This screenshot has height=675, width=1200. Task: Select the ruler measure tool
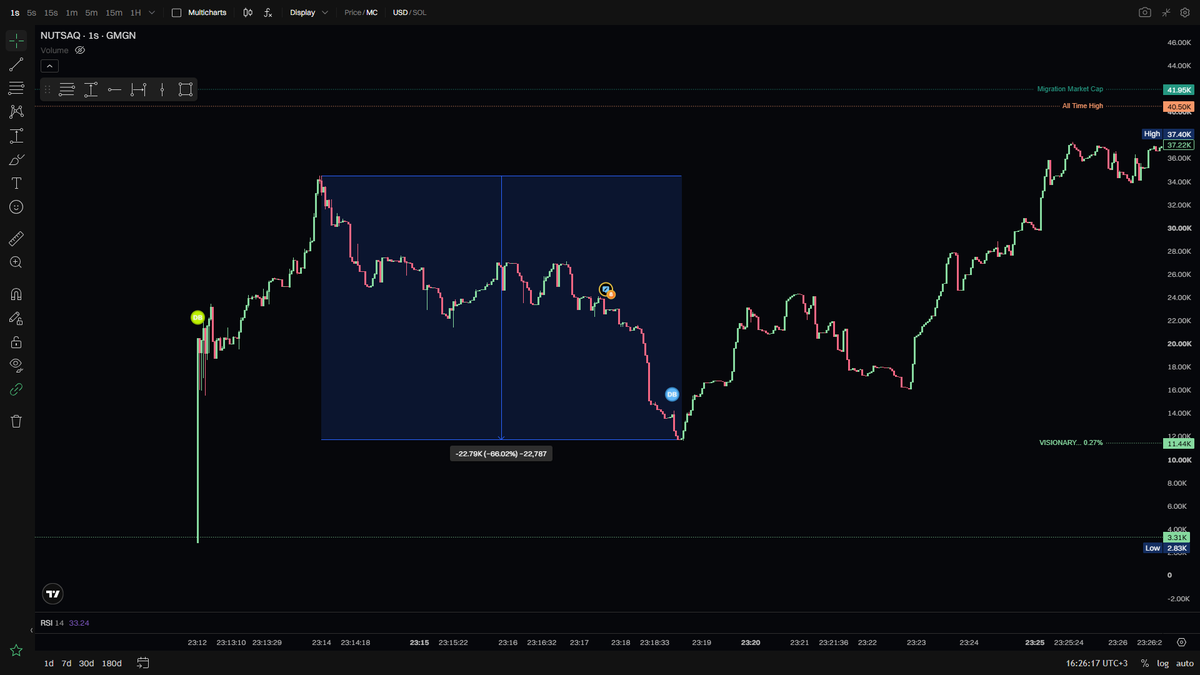pyautogui.click(x=16, y=239)
